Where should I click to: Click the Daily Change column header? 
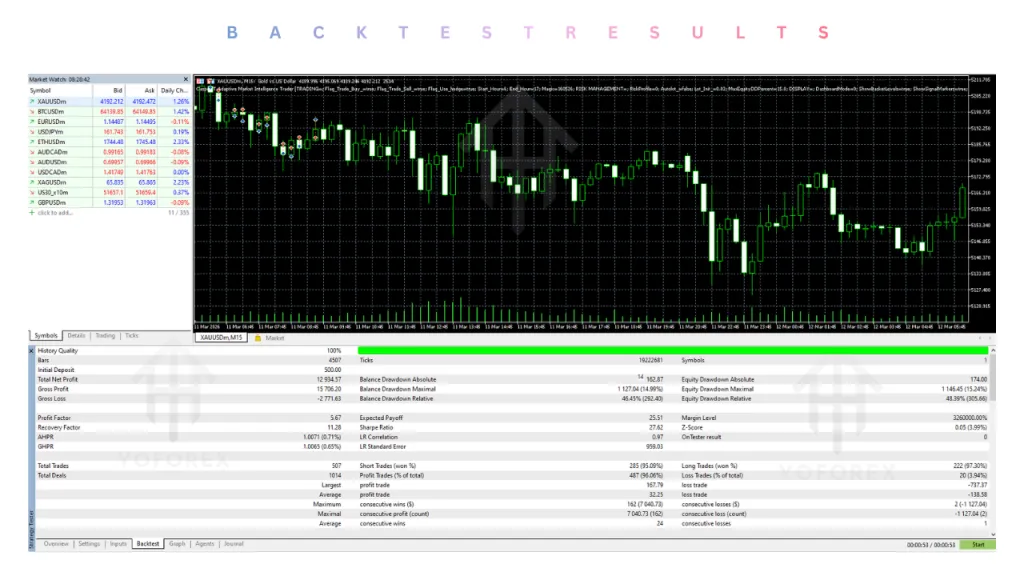click(x=174, y=91)
